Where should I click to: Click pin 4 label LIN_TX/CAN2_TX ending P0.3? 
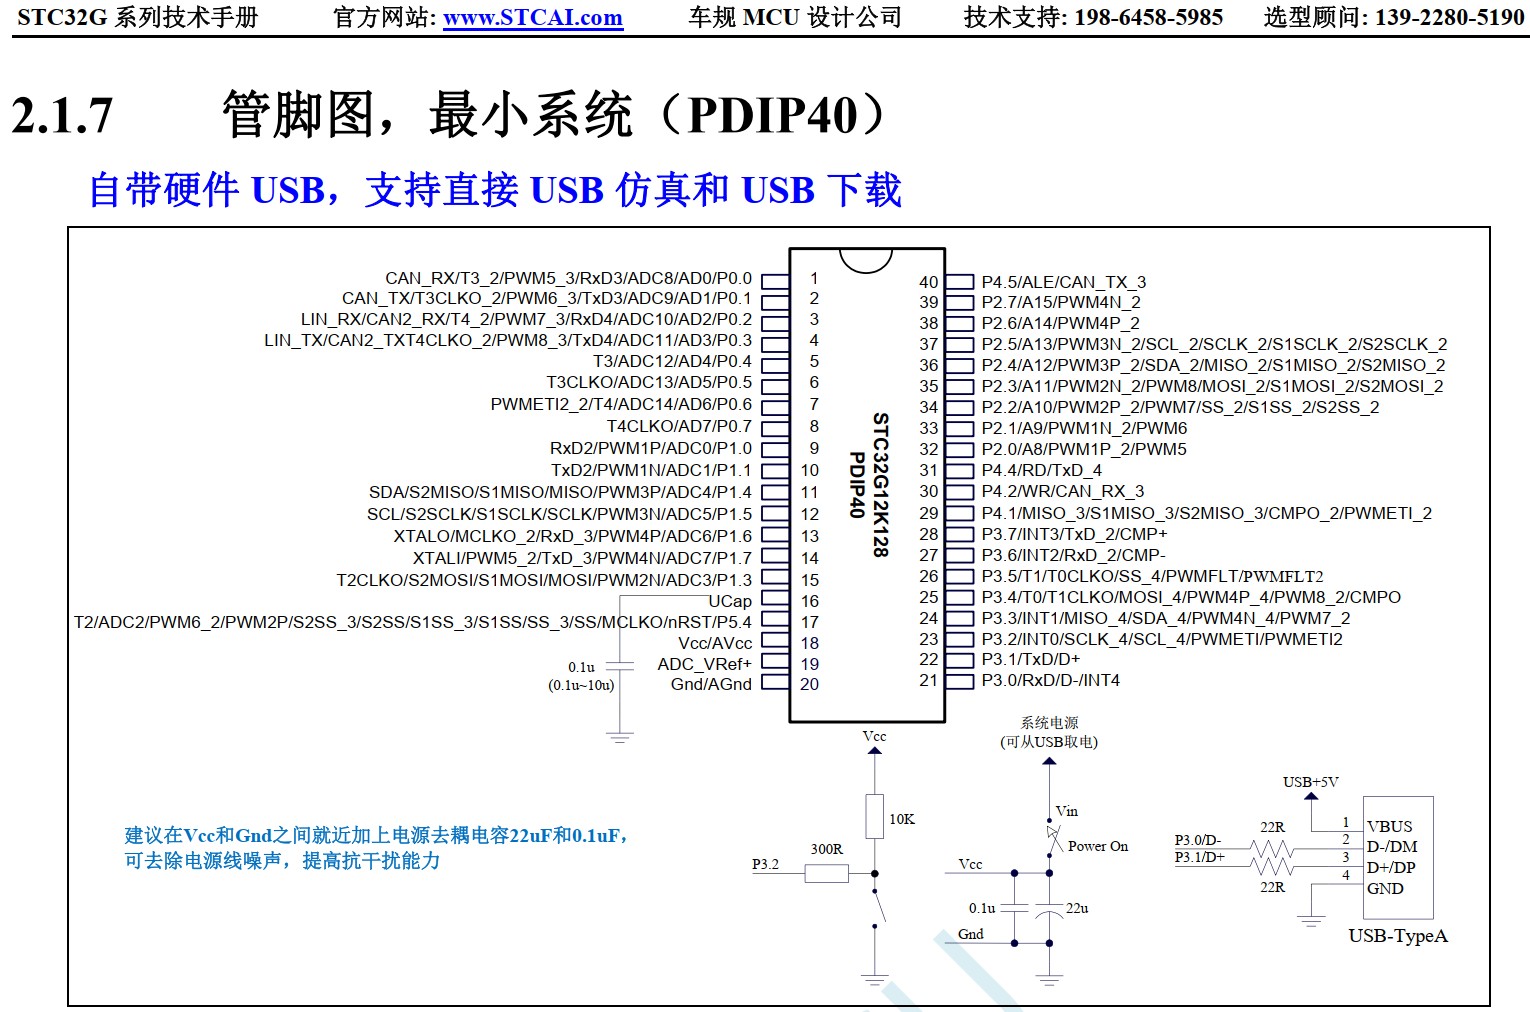(x=508, y=340)
